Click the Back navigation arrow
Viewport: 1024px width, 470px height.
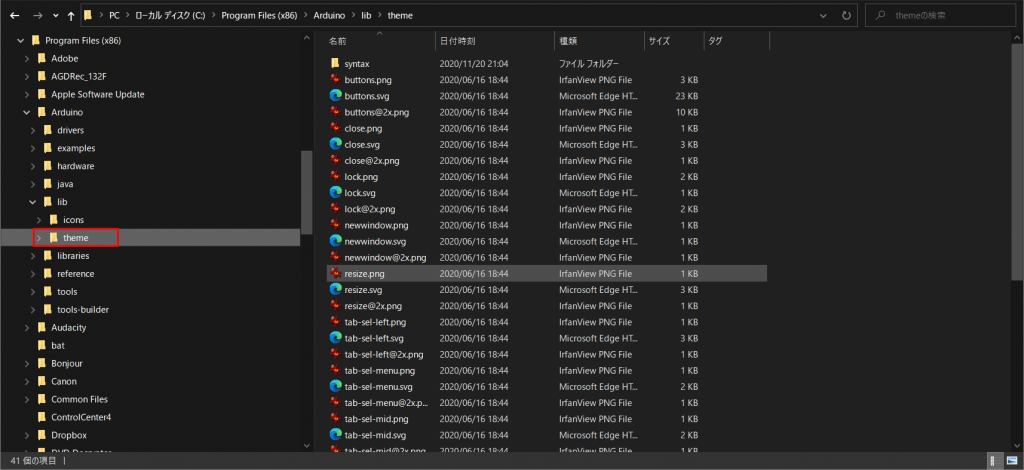[14, 16]
